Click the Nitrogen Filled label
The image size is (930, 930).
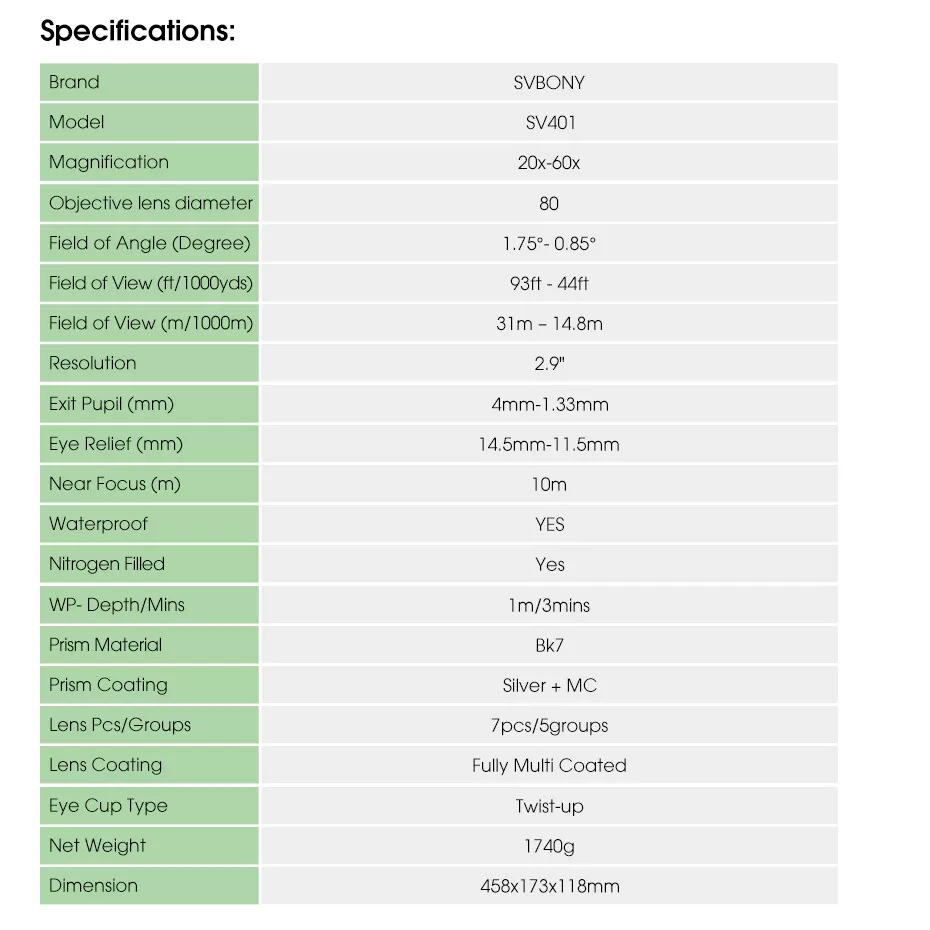pos(107,564)
